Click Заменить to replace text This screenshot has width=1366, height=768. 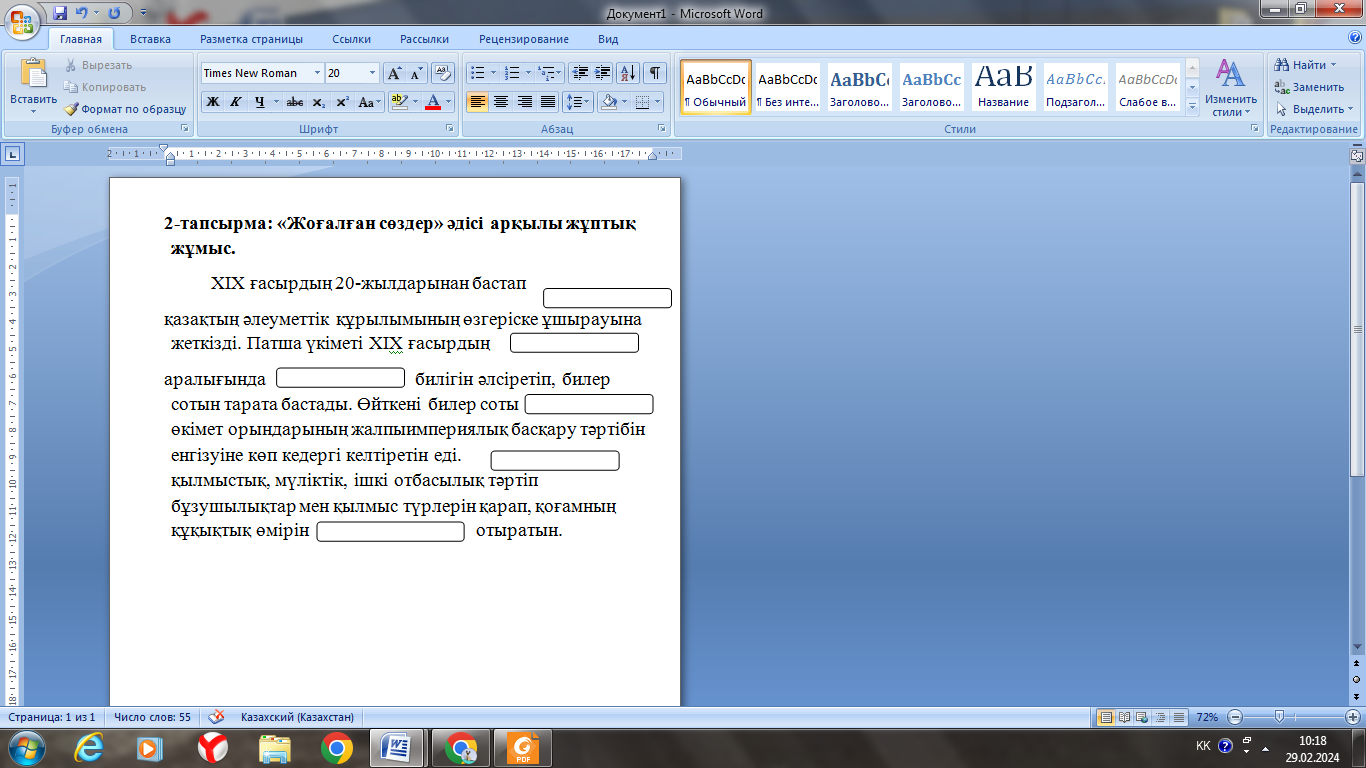[1309, 87]
